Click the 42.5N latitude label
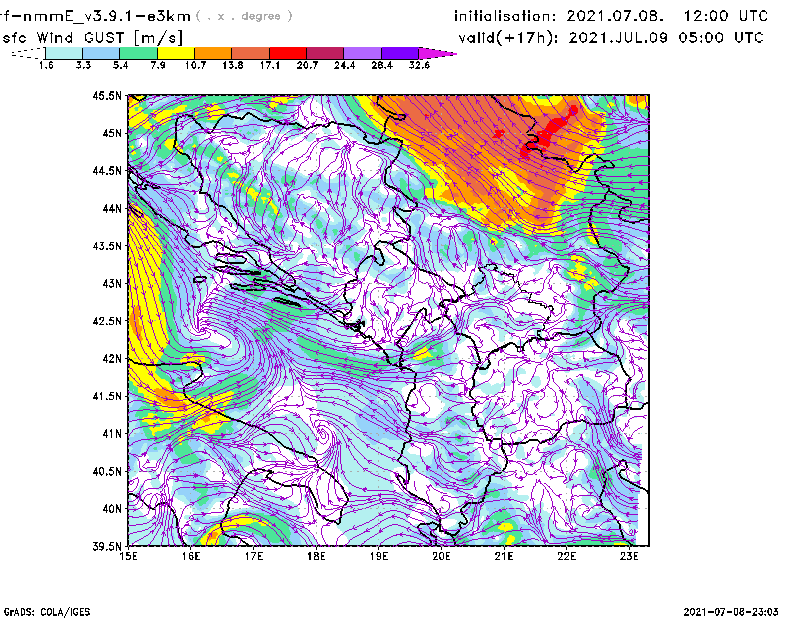The width and height of the screenshot is (800, 618). click(107, 321)
